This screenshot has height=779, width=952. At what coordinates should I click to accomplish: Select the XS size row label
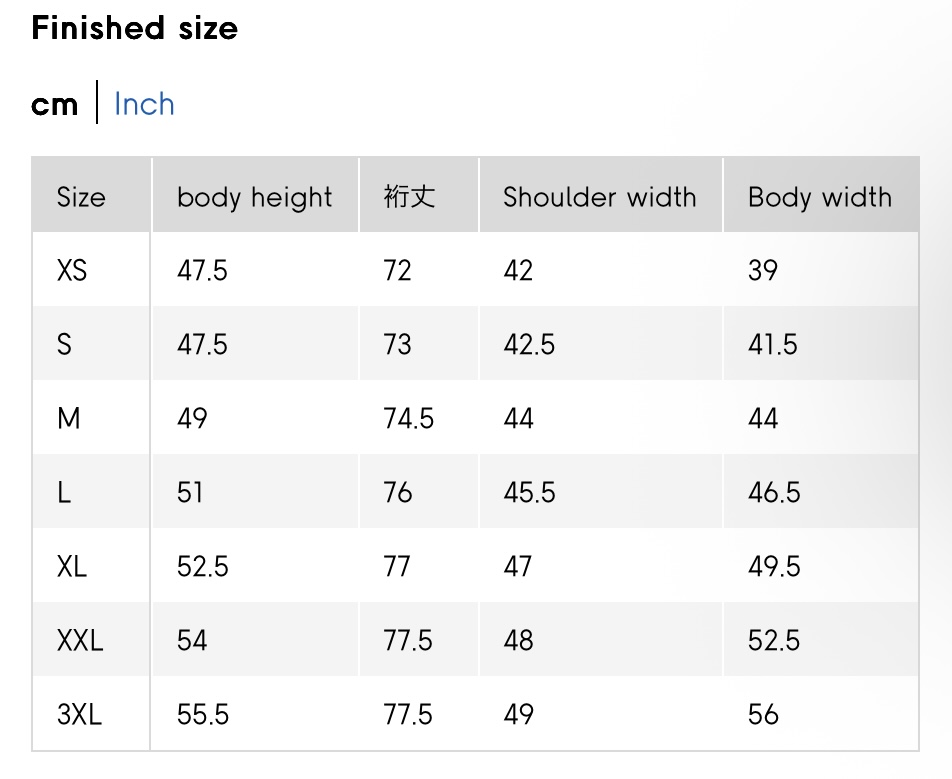coord(72,271)
